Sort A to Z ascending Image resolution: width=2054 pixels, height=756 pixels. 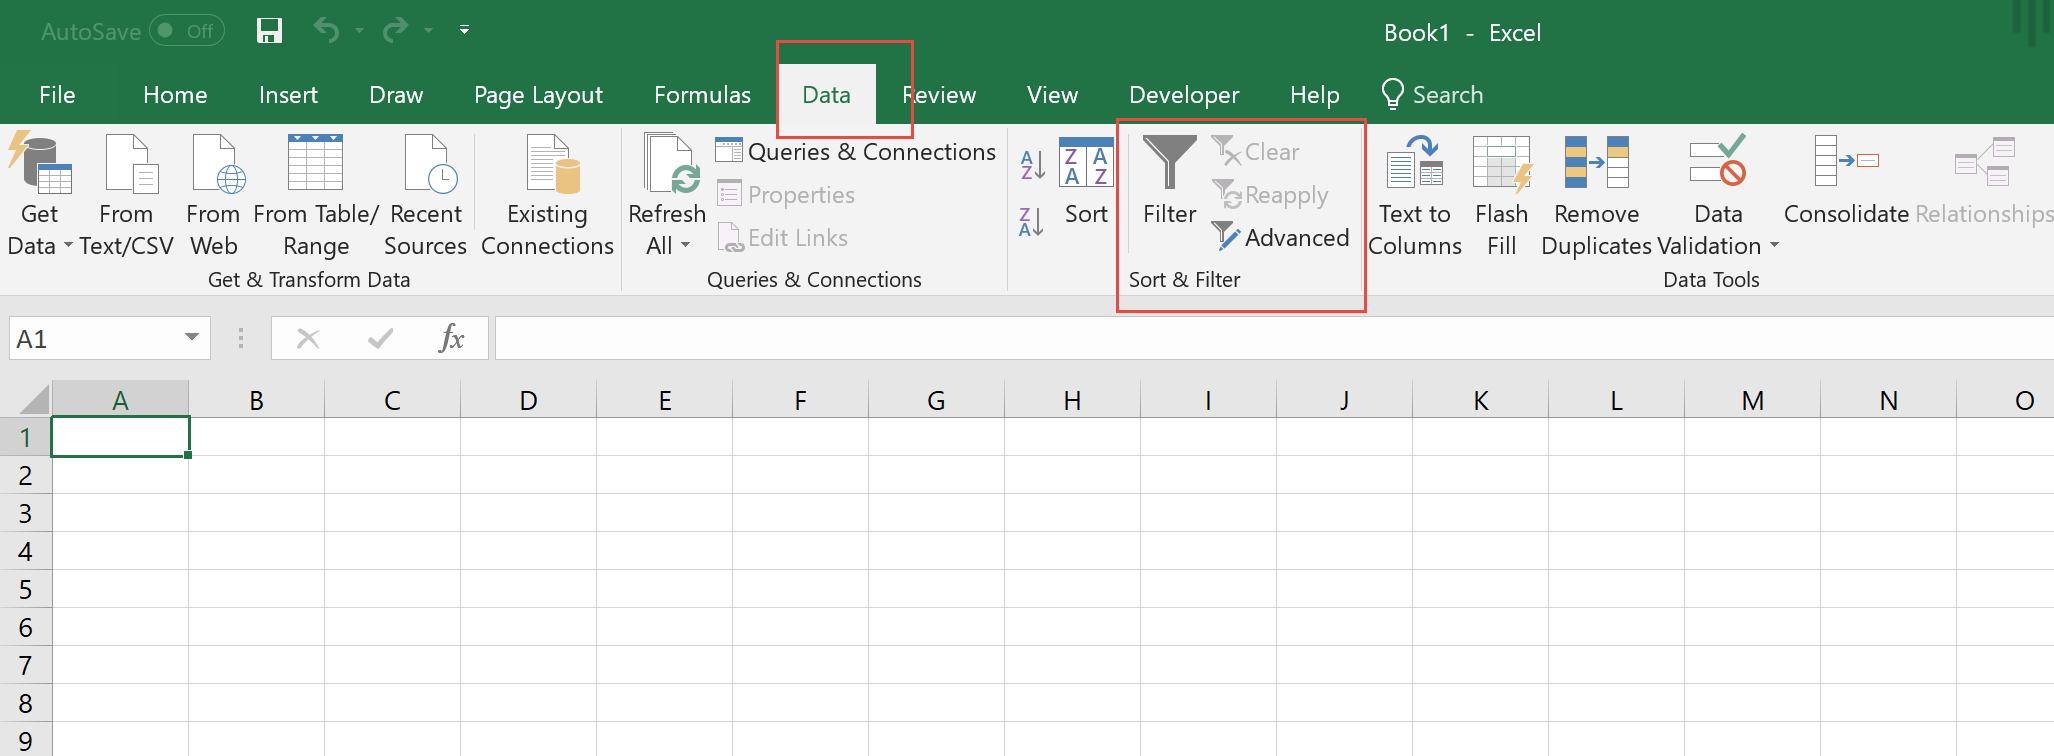pyautogui.click(x=1032, y=164)
